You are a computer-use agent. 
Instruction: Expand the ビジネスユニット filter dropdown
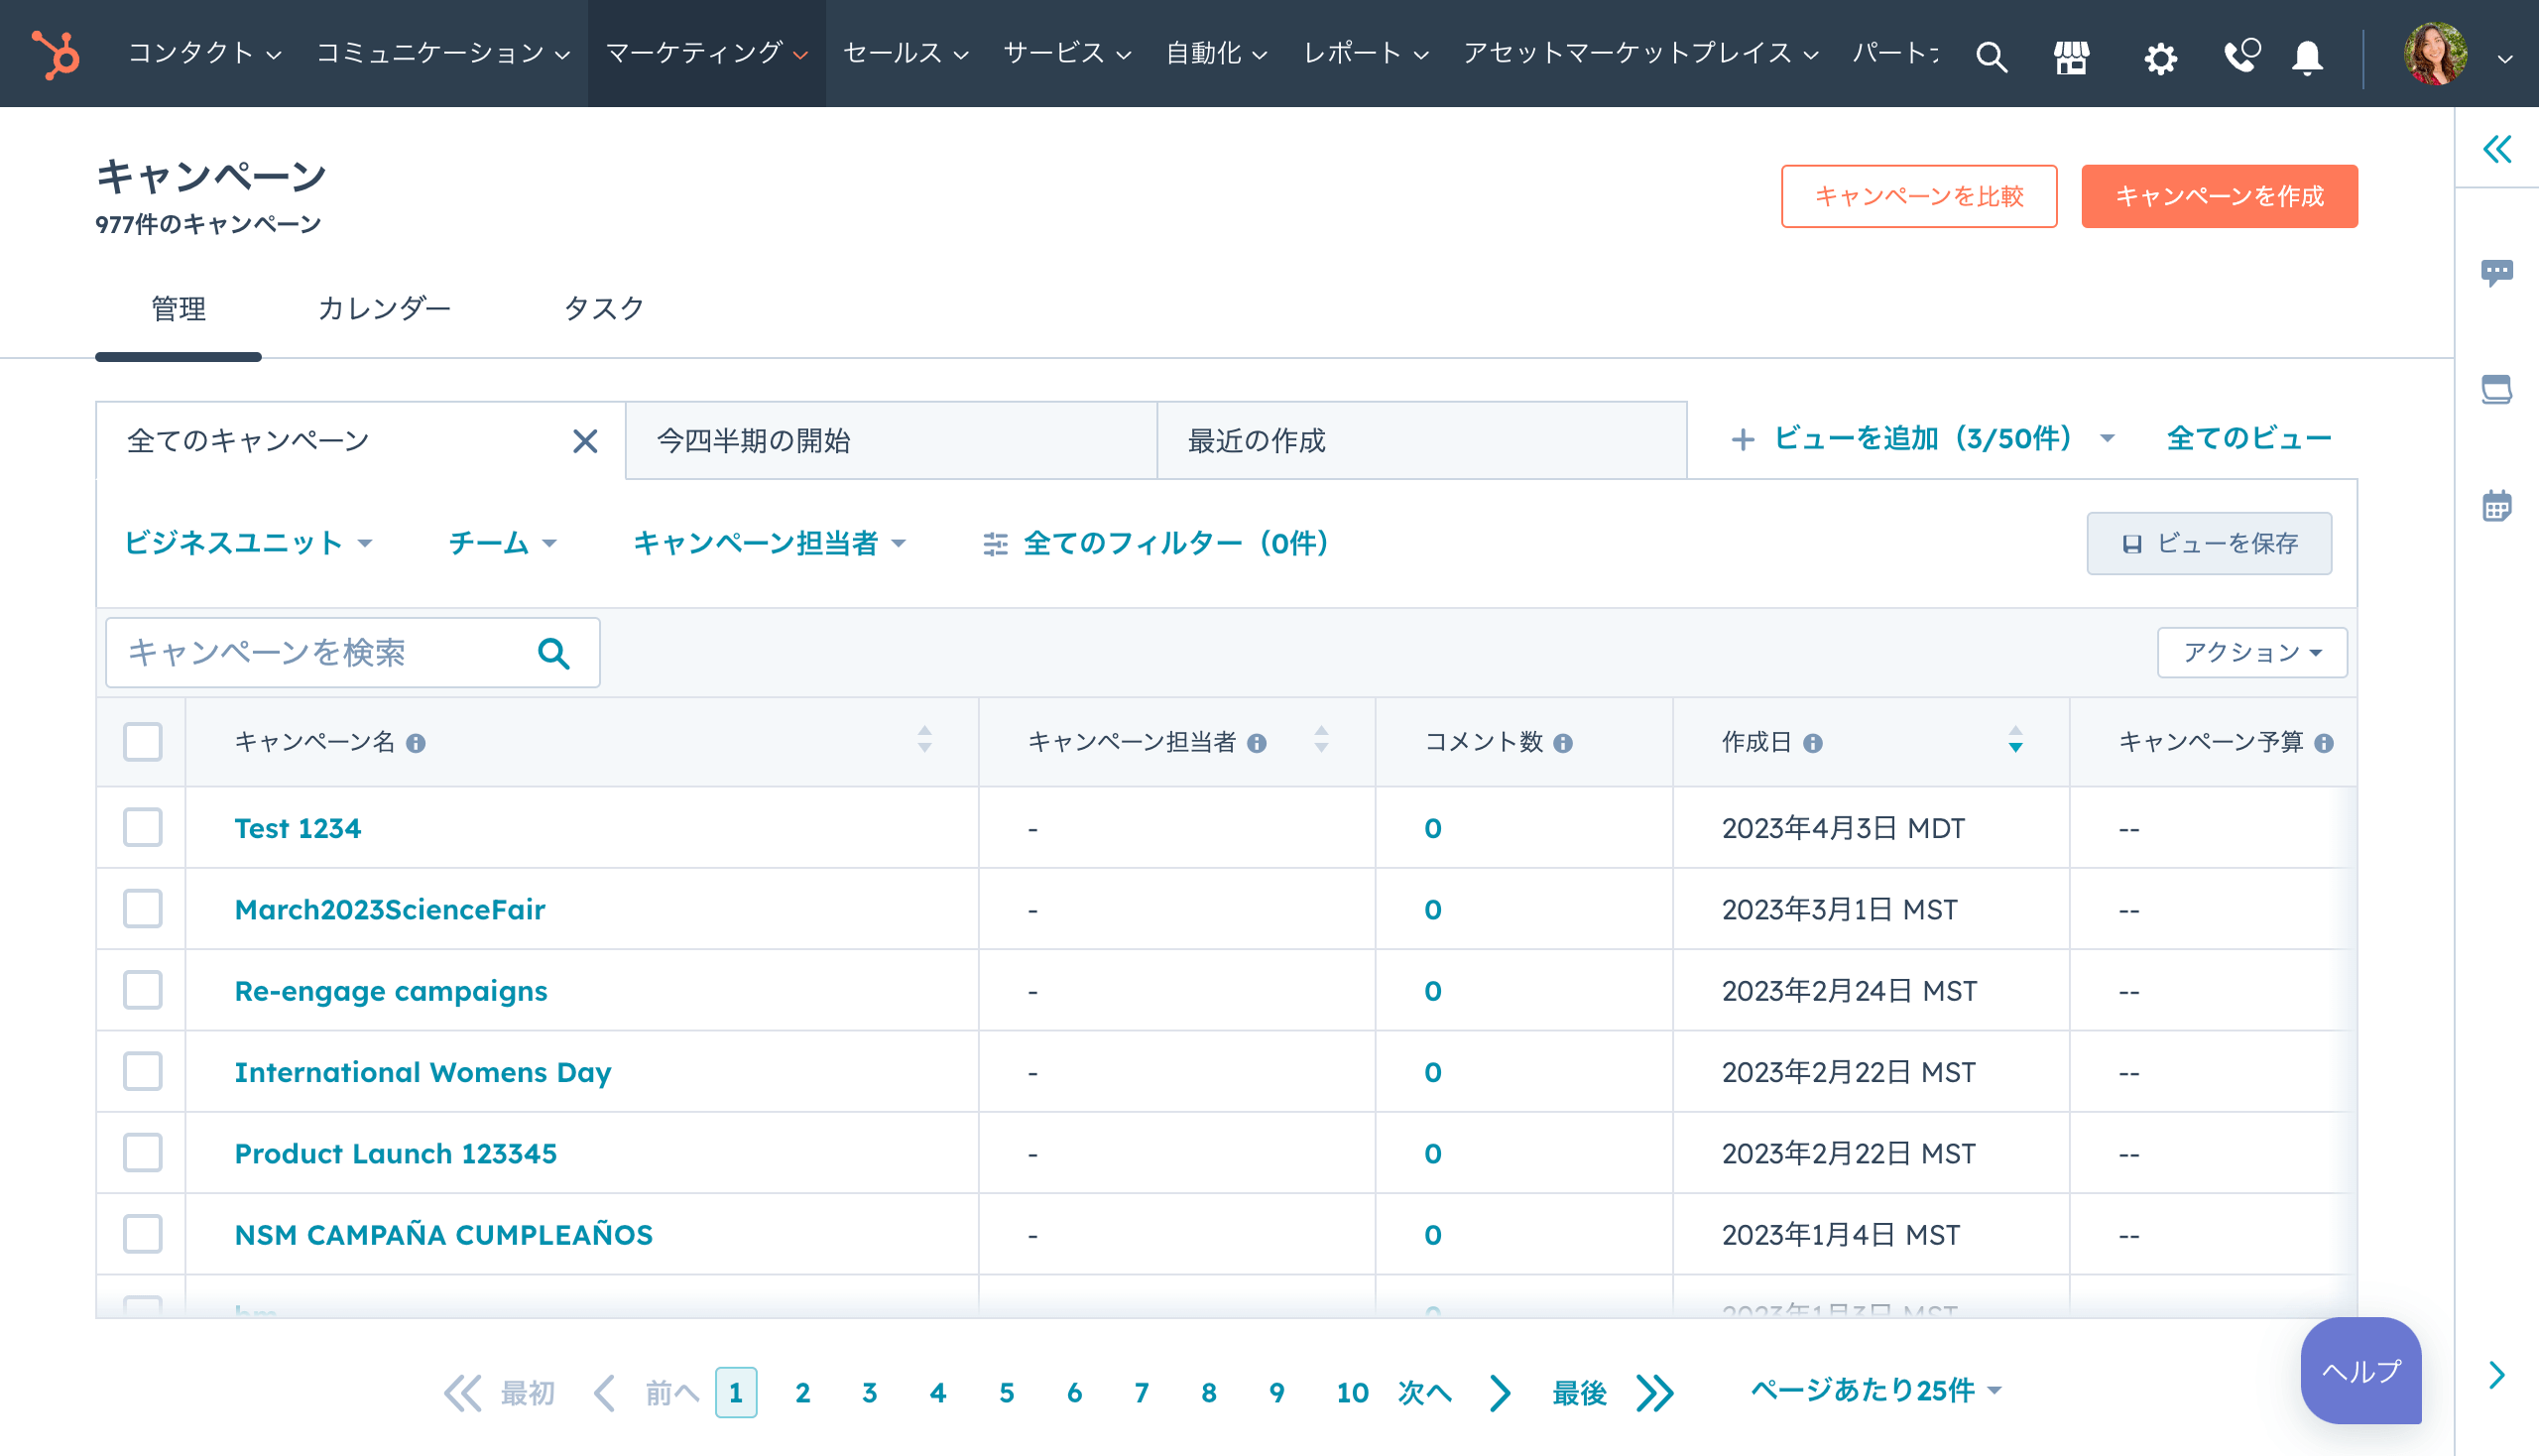click(x=248, y=543)
